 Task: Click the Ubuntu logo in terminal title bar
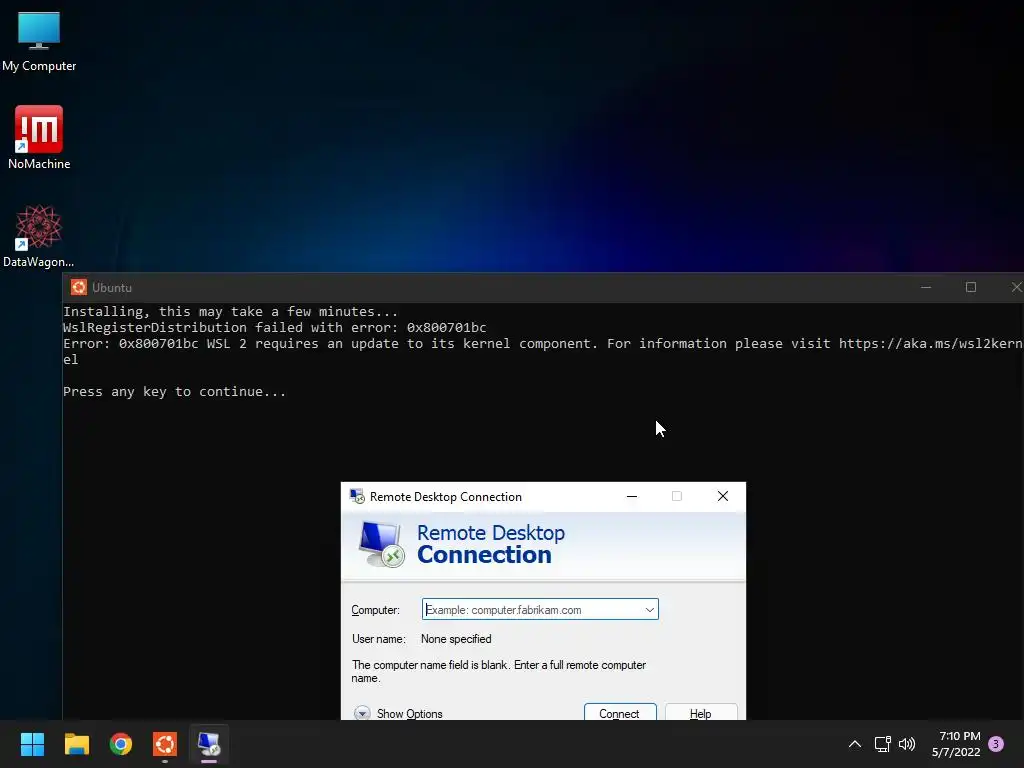pyautogui.click(x=79, y=287)
